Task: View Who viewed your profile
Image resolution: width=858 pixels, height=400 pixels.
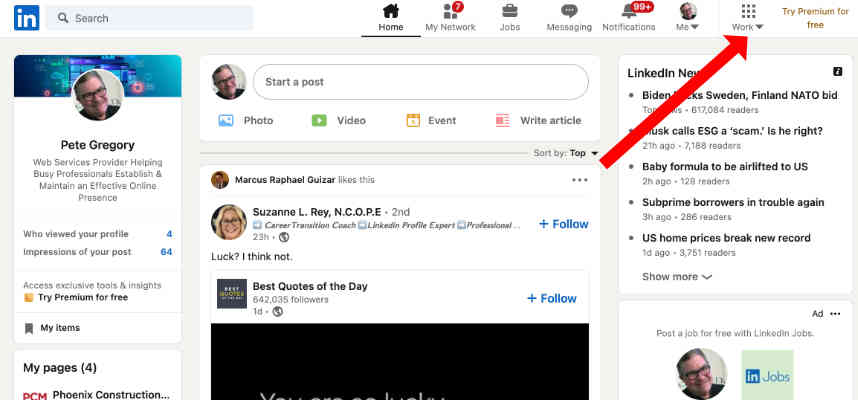Action: pyautogui.click(x=97, y=234)
